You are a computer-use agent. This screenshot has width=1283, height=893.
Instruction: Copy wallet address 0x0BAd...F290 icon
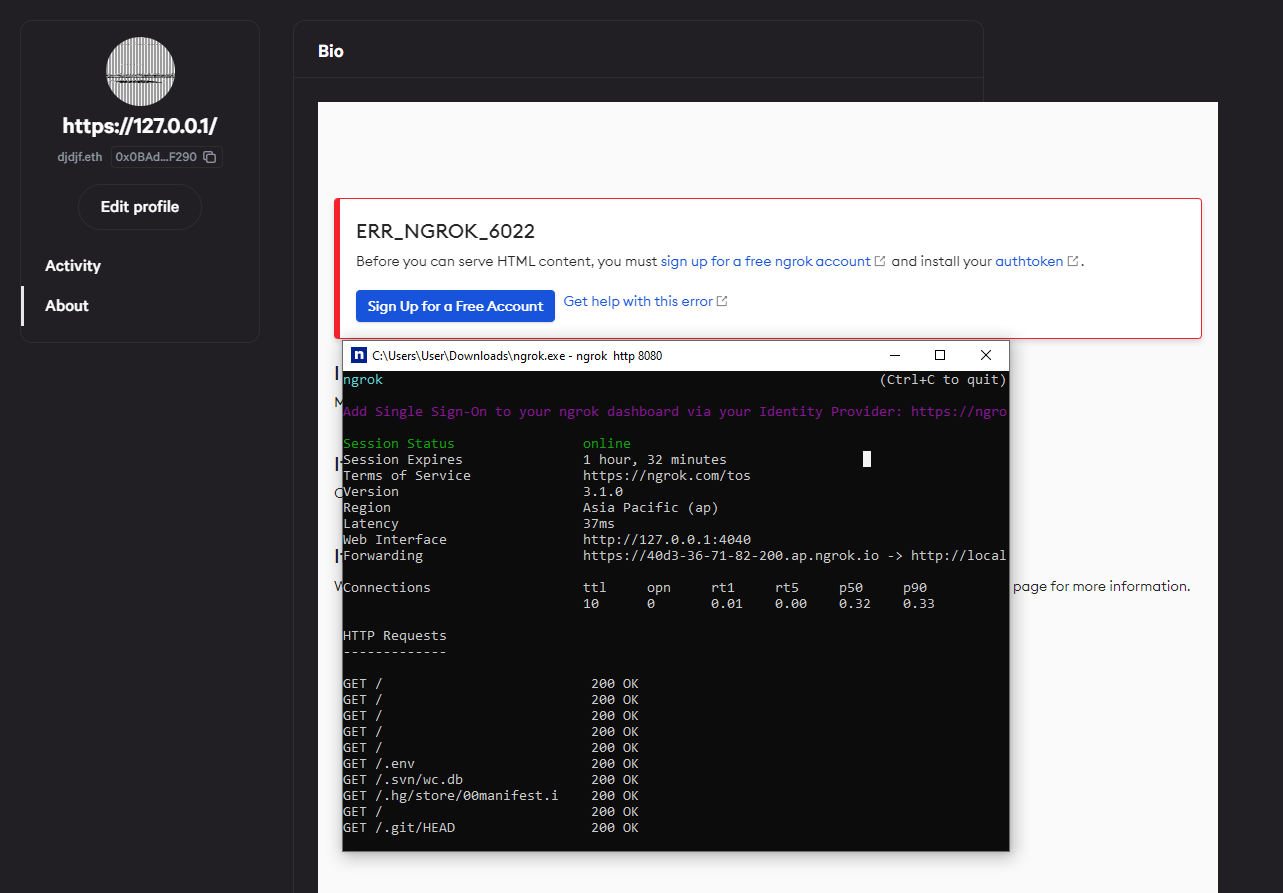pos(210,157)
